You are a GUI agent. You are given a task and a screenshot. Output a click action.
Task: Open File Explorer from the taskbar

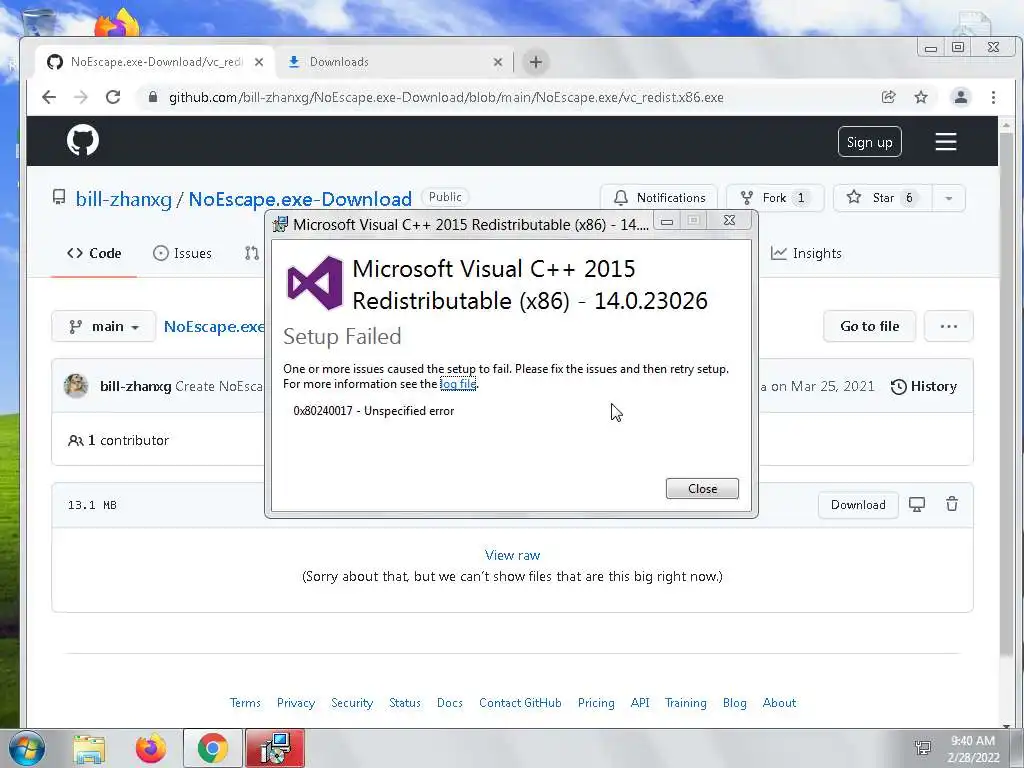pyautogui.click(x=89, y=748)
